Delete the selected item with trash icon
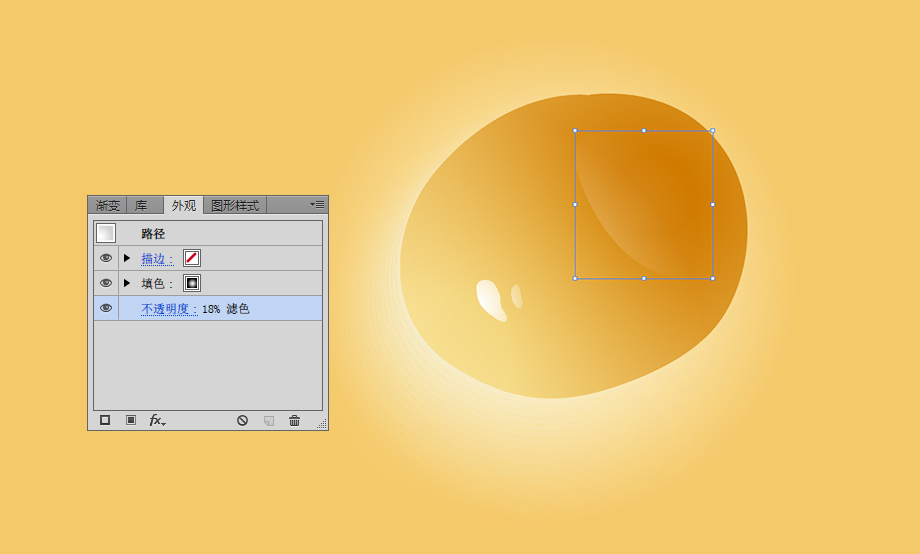Viewport: 920px width, 554px height. tap(295, 420)
